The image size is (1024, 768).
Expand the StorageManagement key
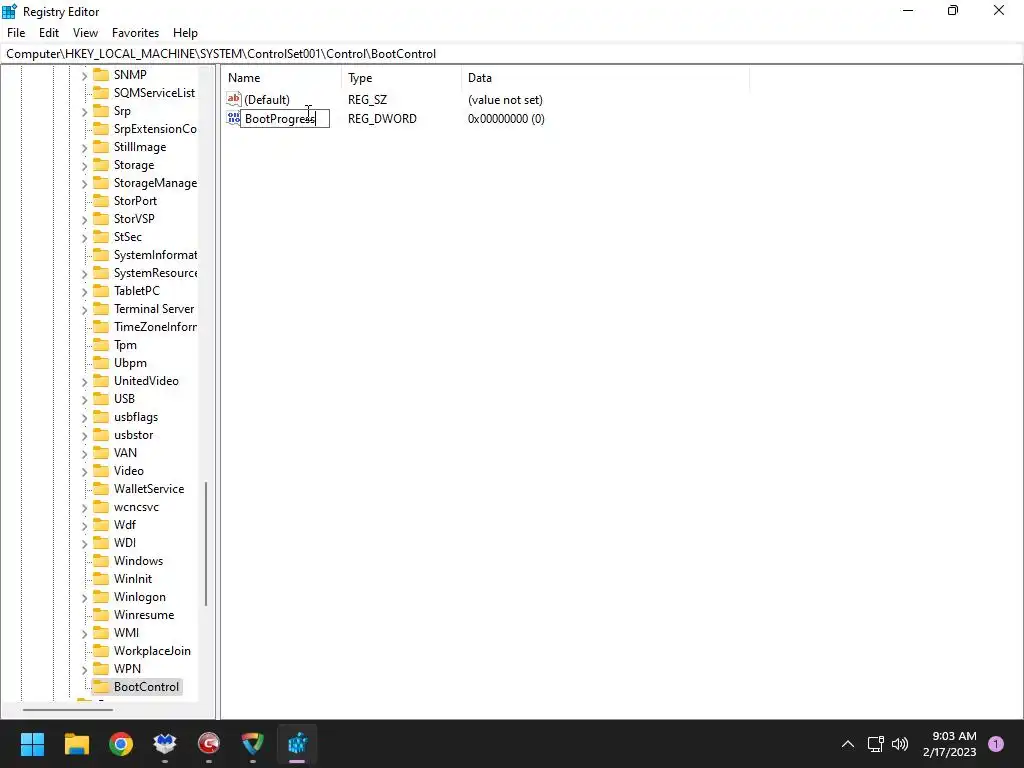84,184
